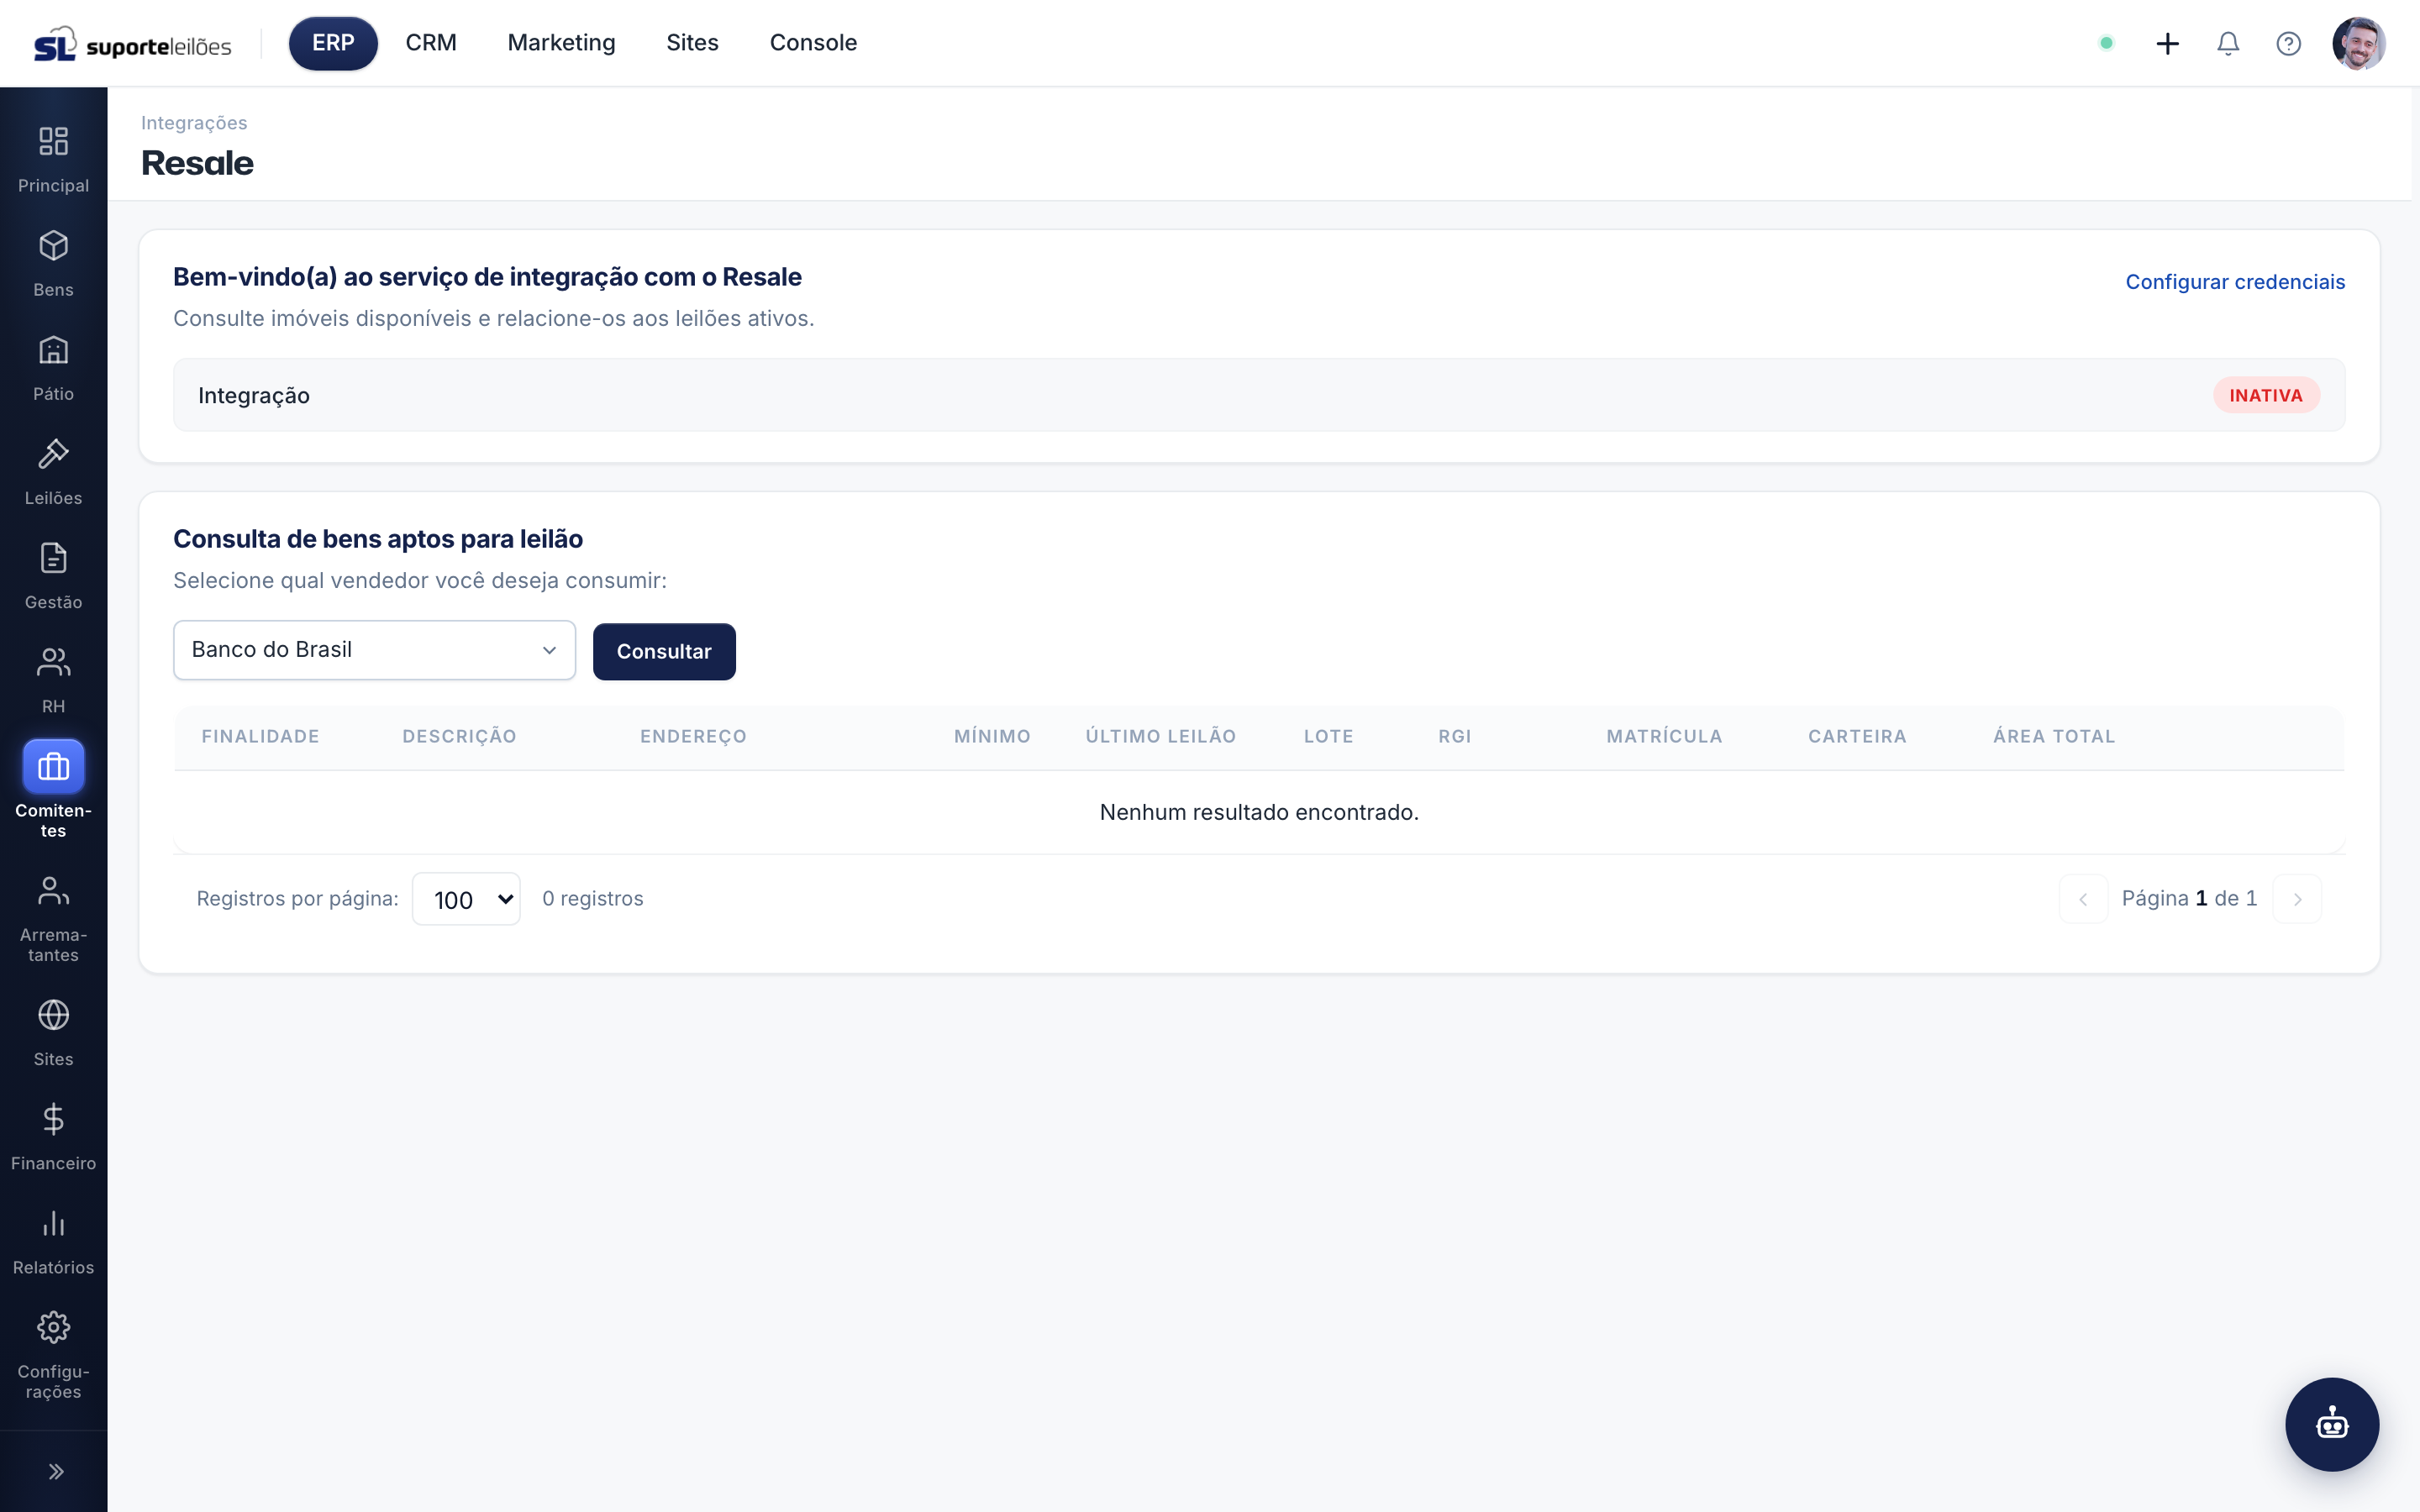Switch to the Marketing module tab
Screen dimensions: 2420x1512
[561, 43]
